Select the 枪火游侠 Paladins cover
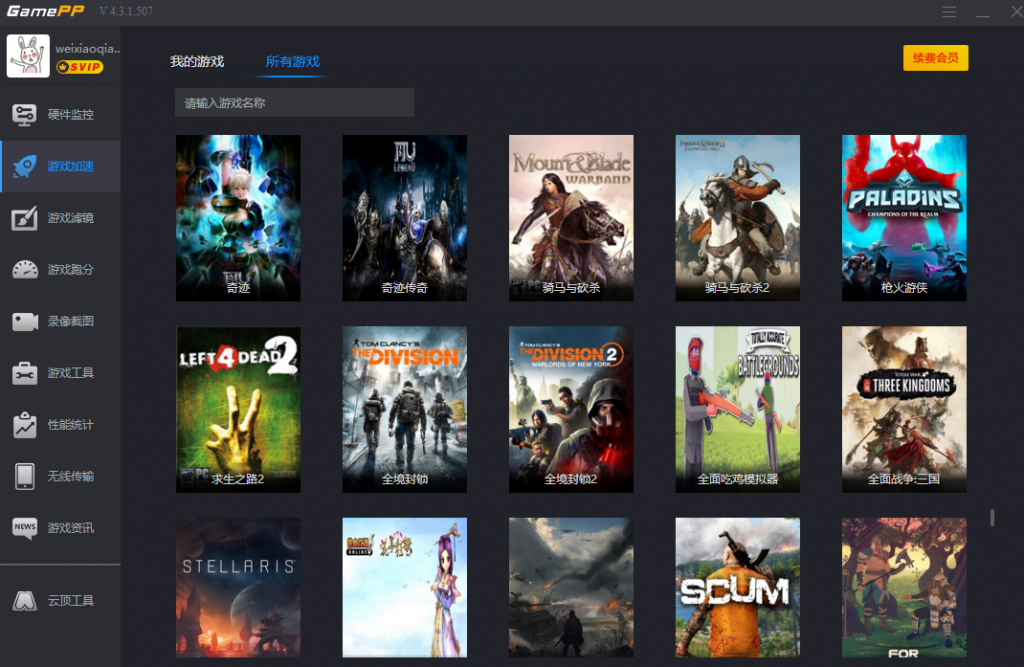Screen dimensions: 1024x667 904,218
